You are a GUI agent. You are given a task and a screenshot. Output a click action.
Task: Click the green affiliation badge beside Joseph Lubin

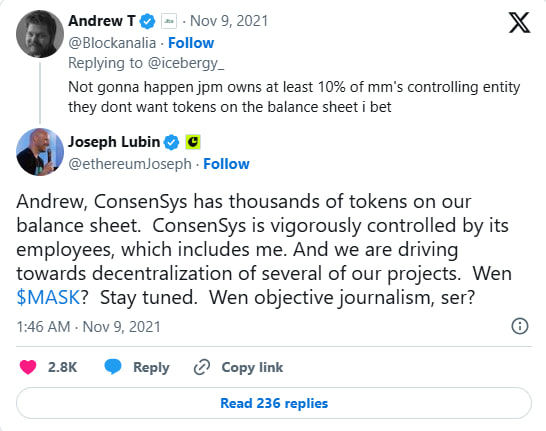[193, 142]
